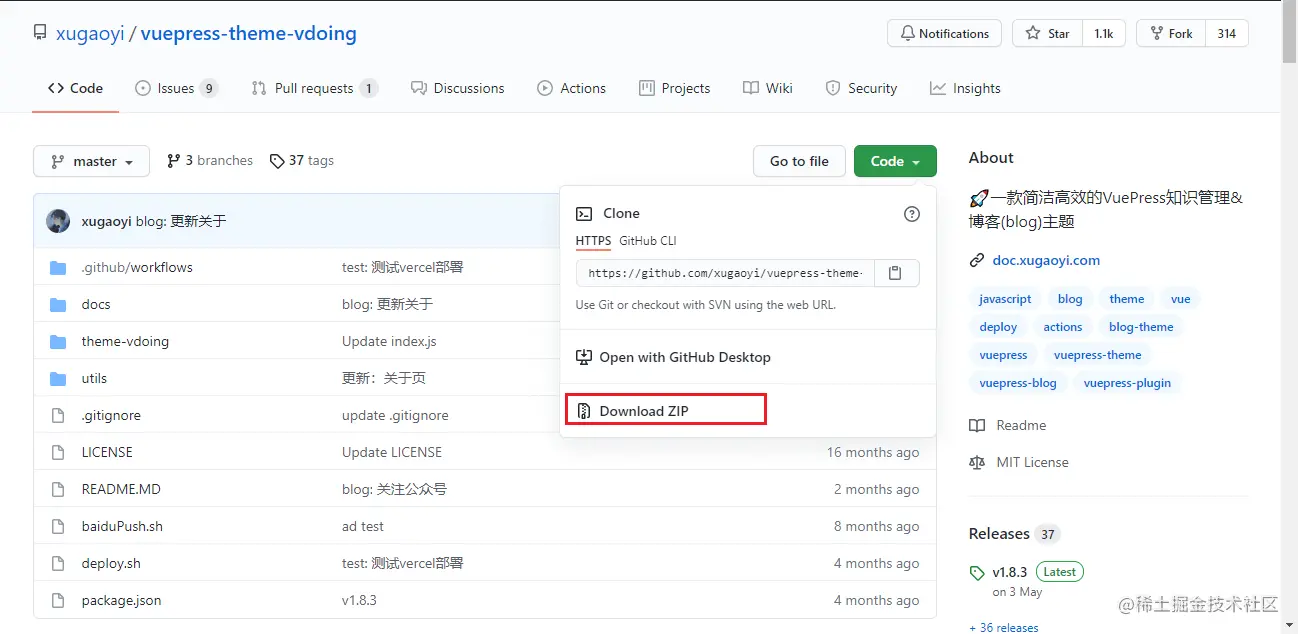Click the .gitignore file icon
This screenshot has height=634, width=1298.
pos(58,415)
